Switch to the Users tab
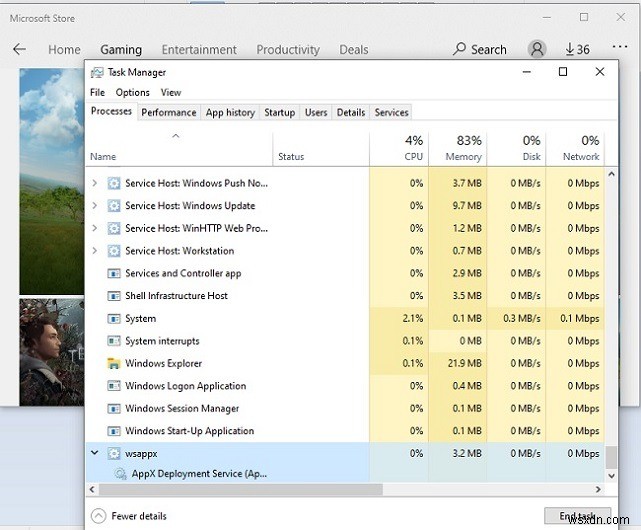This screenshot has width=641, height=530. [x=316, y=112]
